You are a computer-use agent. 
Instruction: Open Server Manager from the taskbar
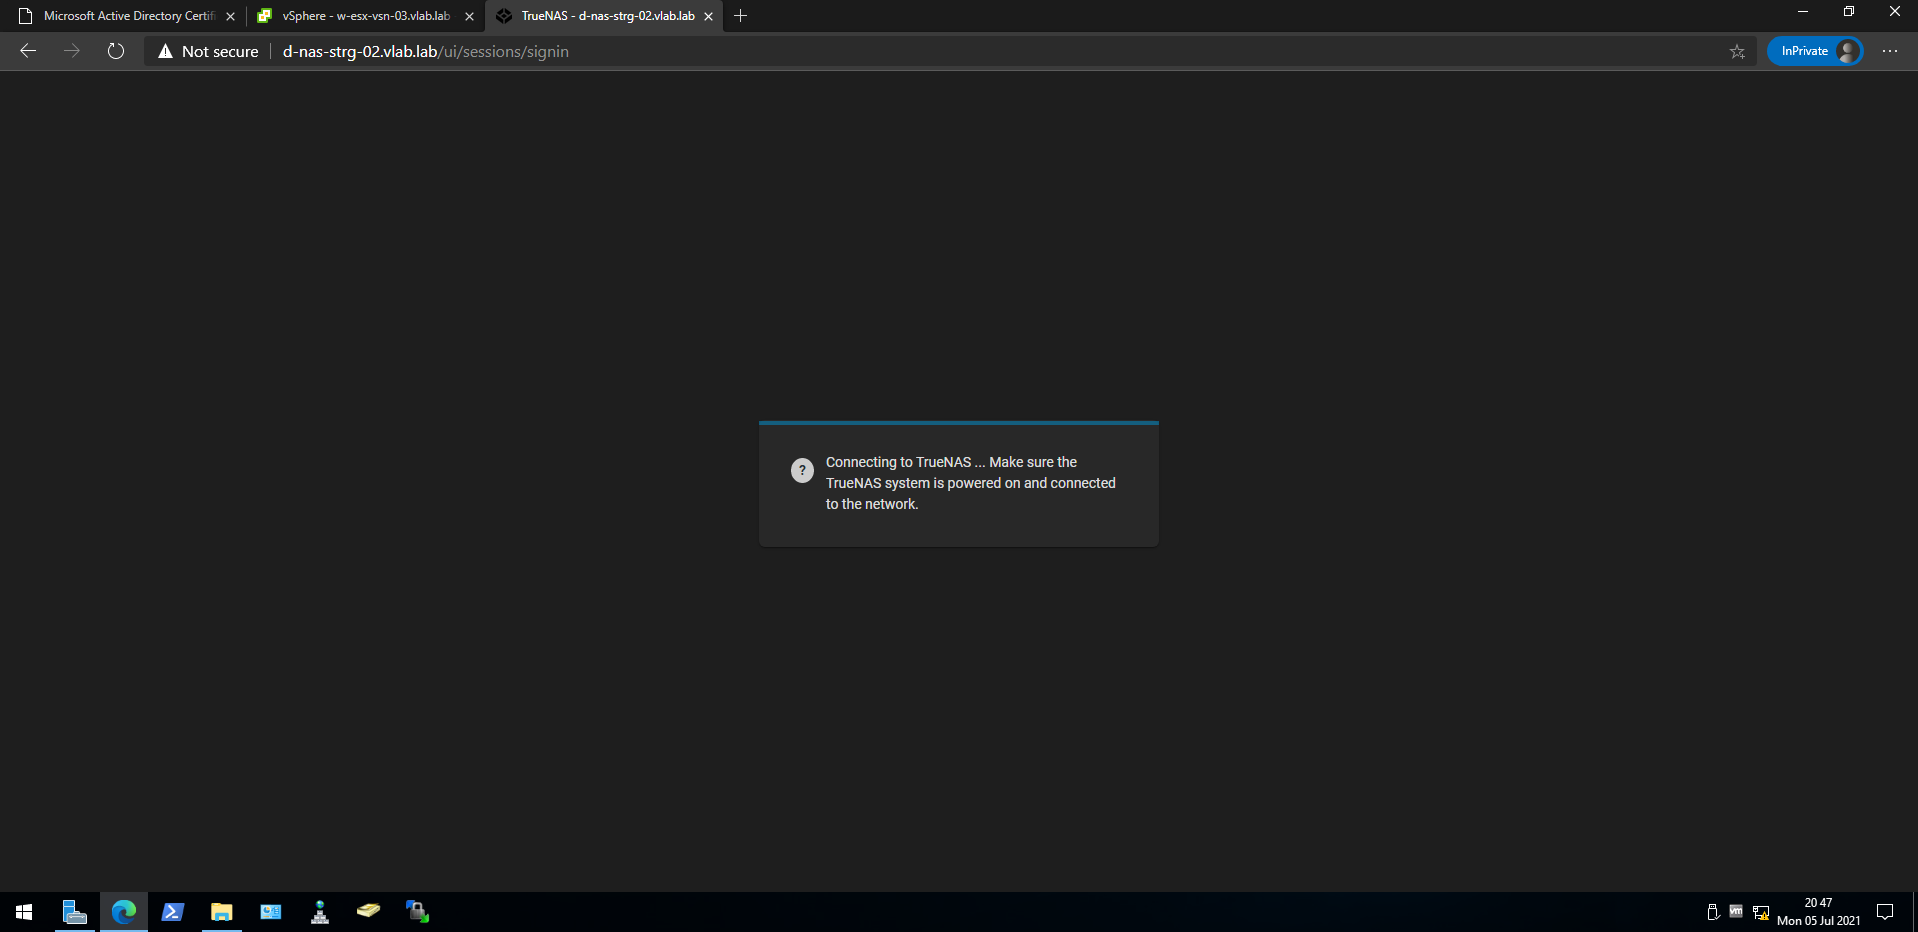click(75, 912)
